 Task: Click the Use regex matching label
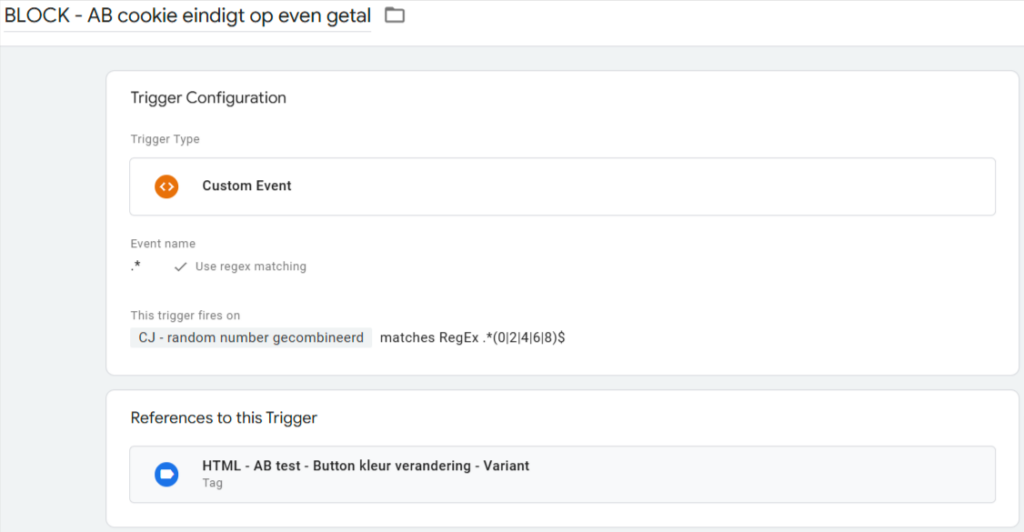251,266
